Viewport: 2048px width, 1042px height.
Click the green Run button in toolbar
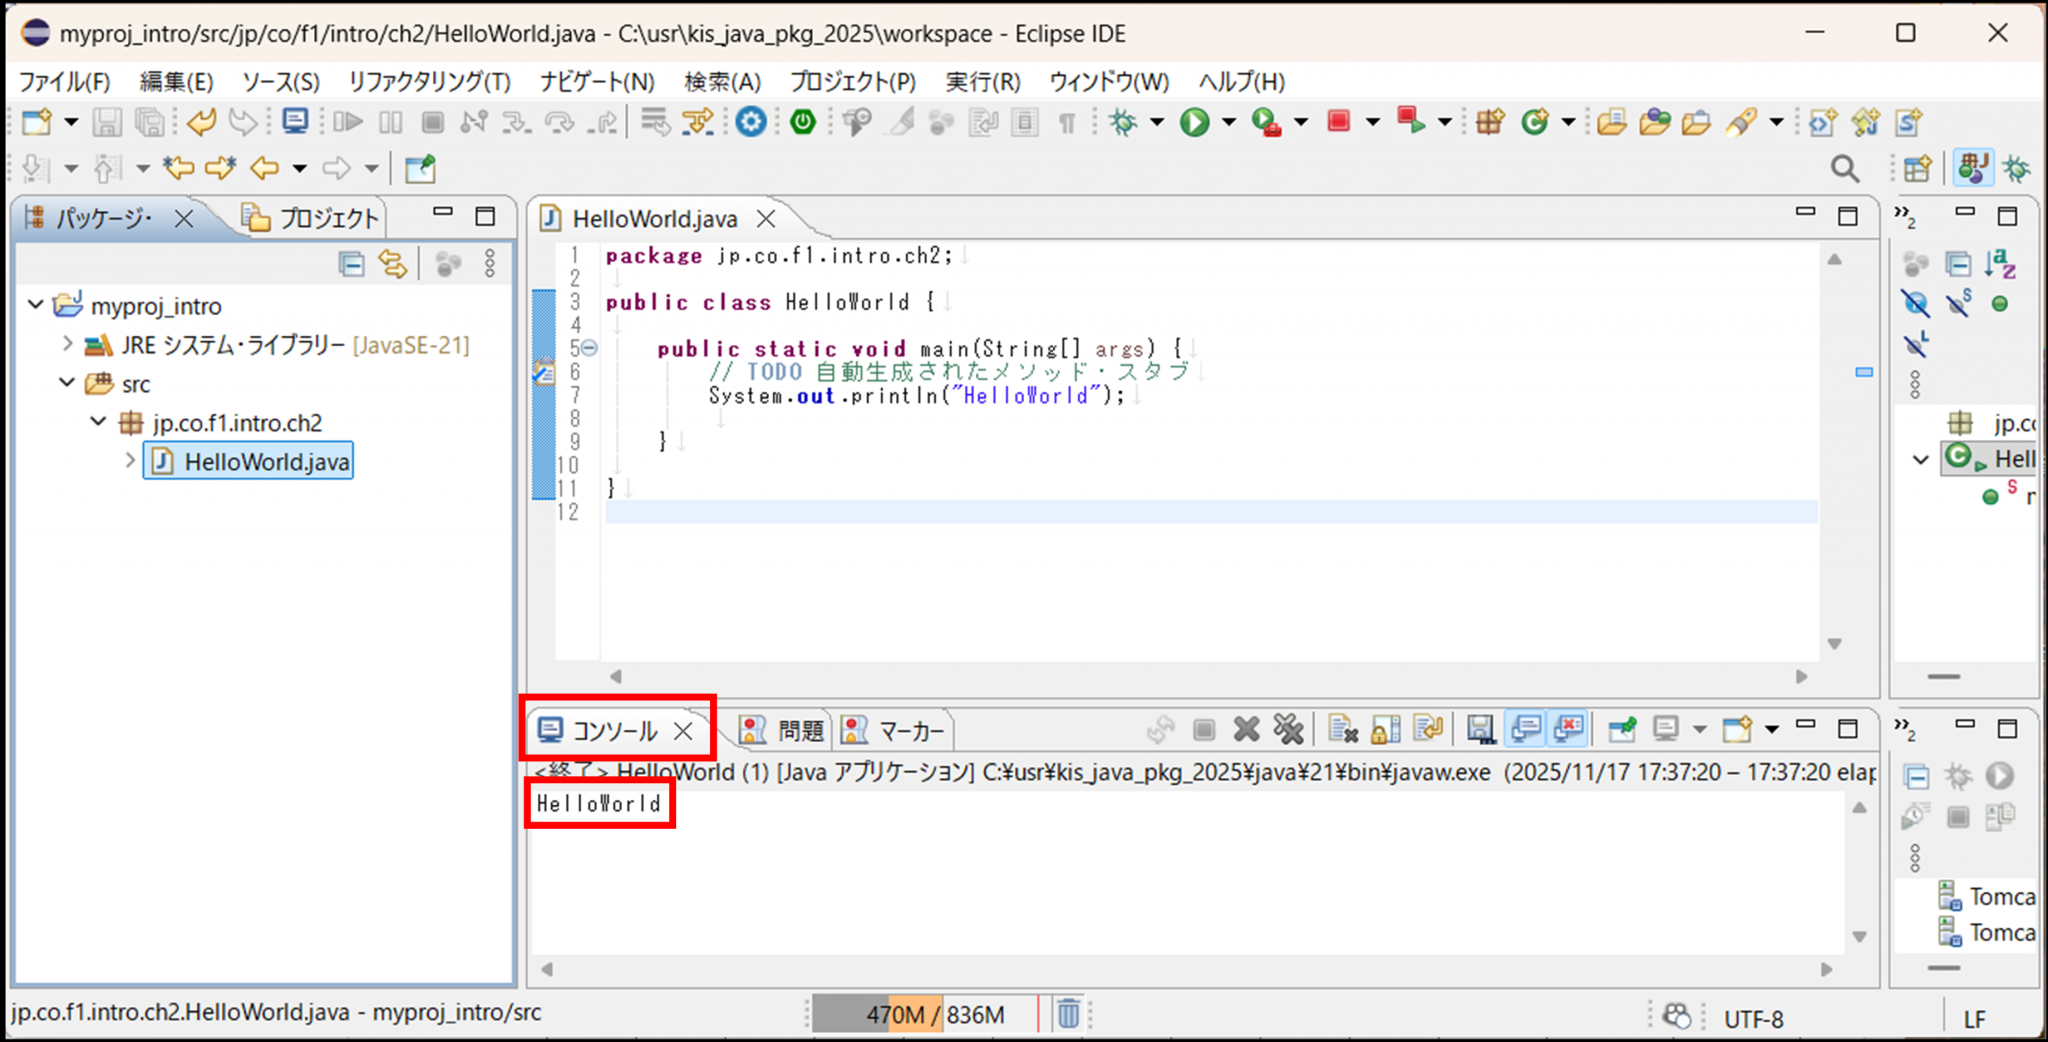tap(1194, 123)
